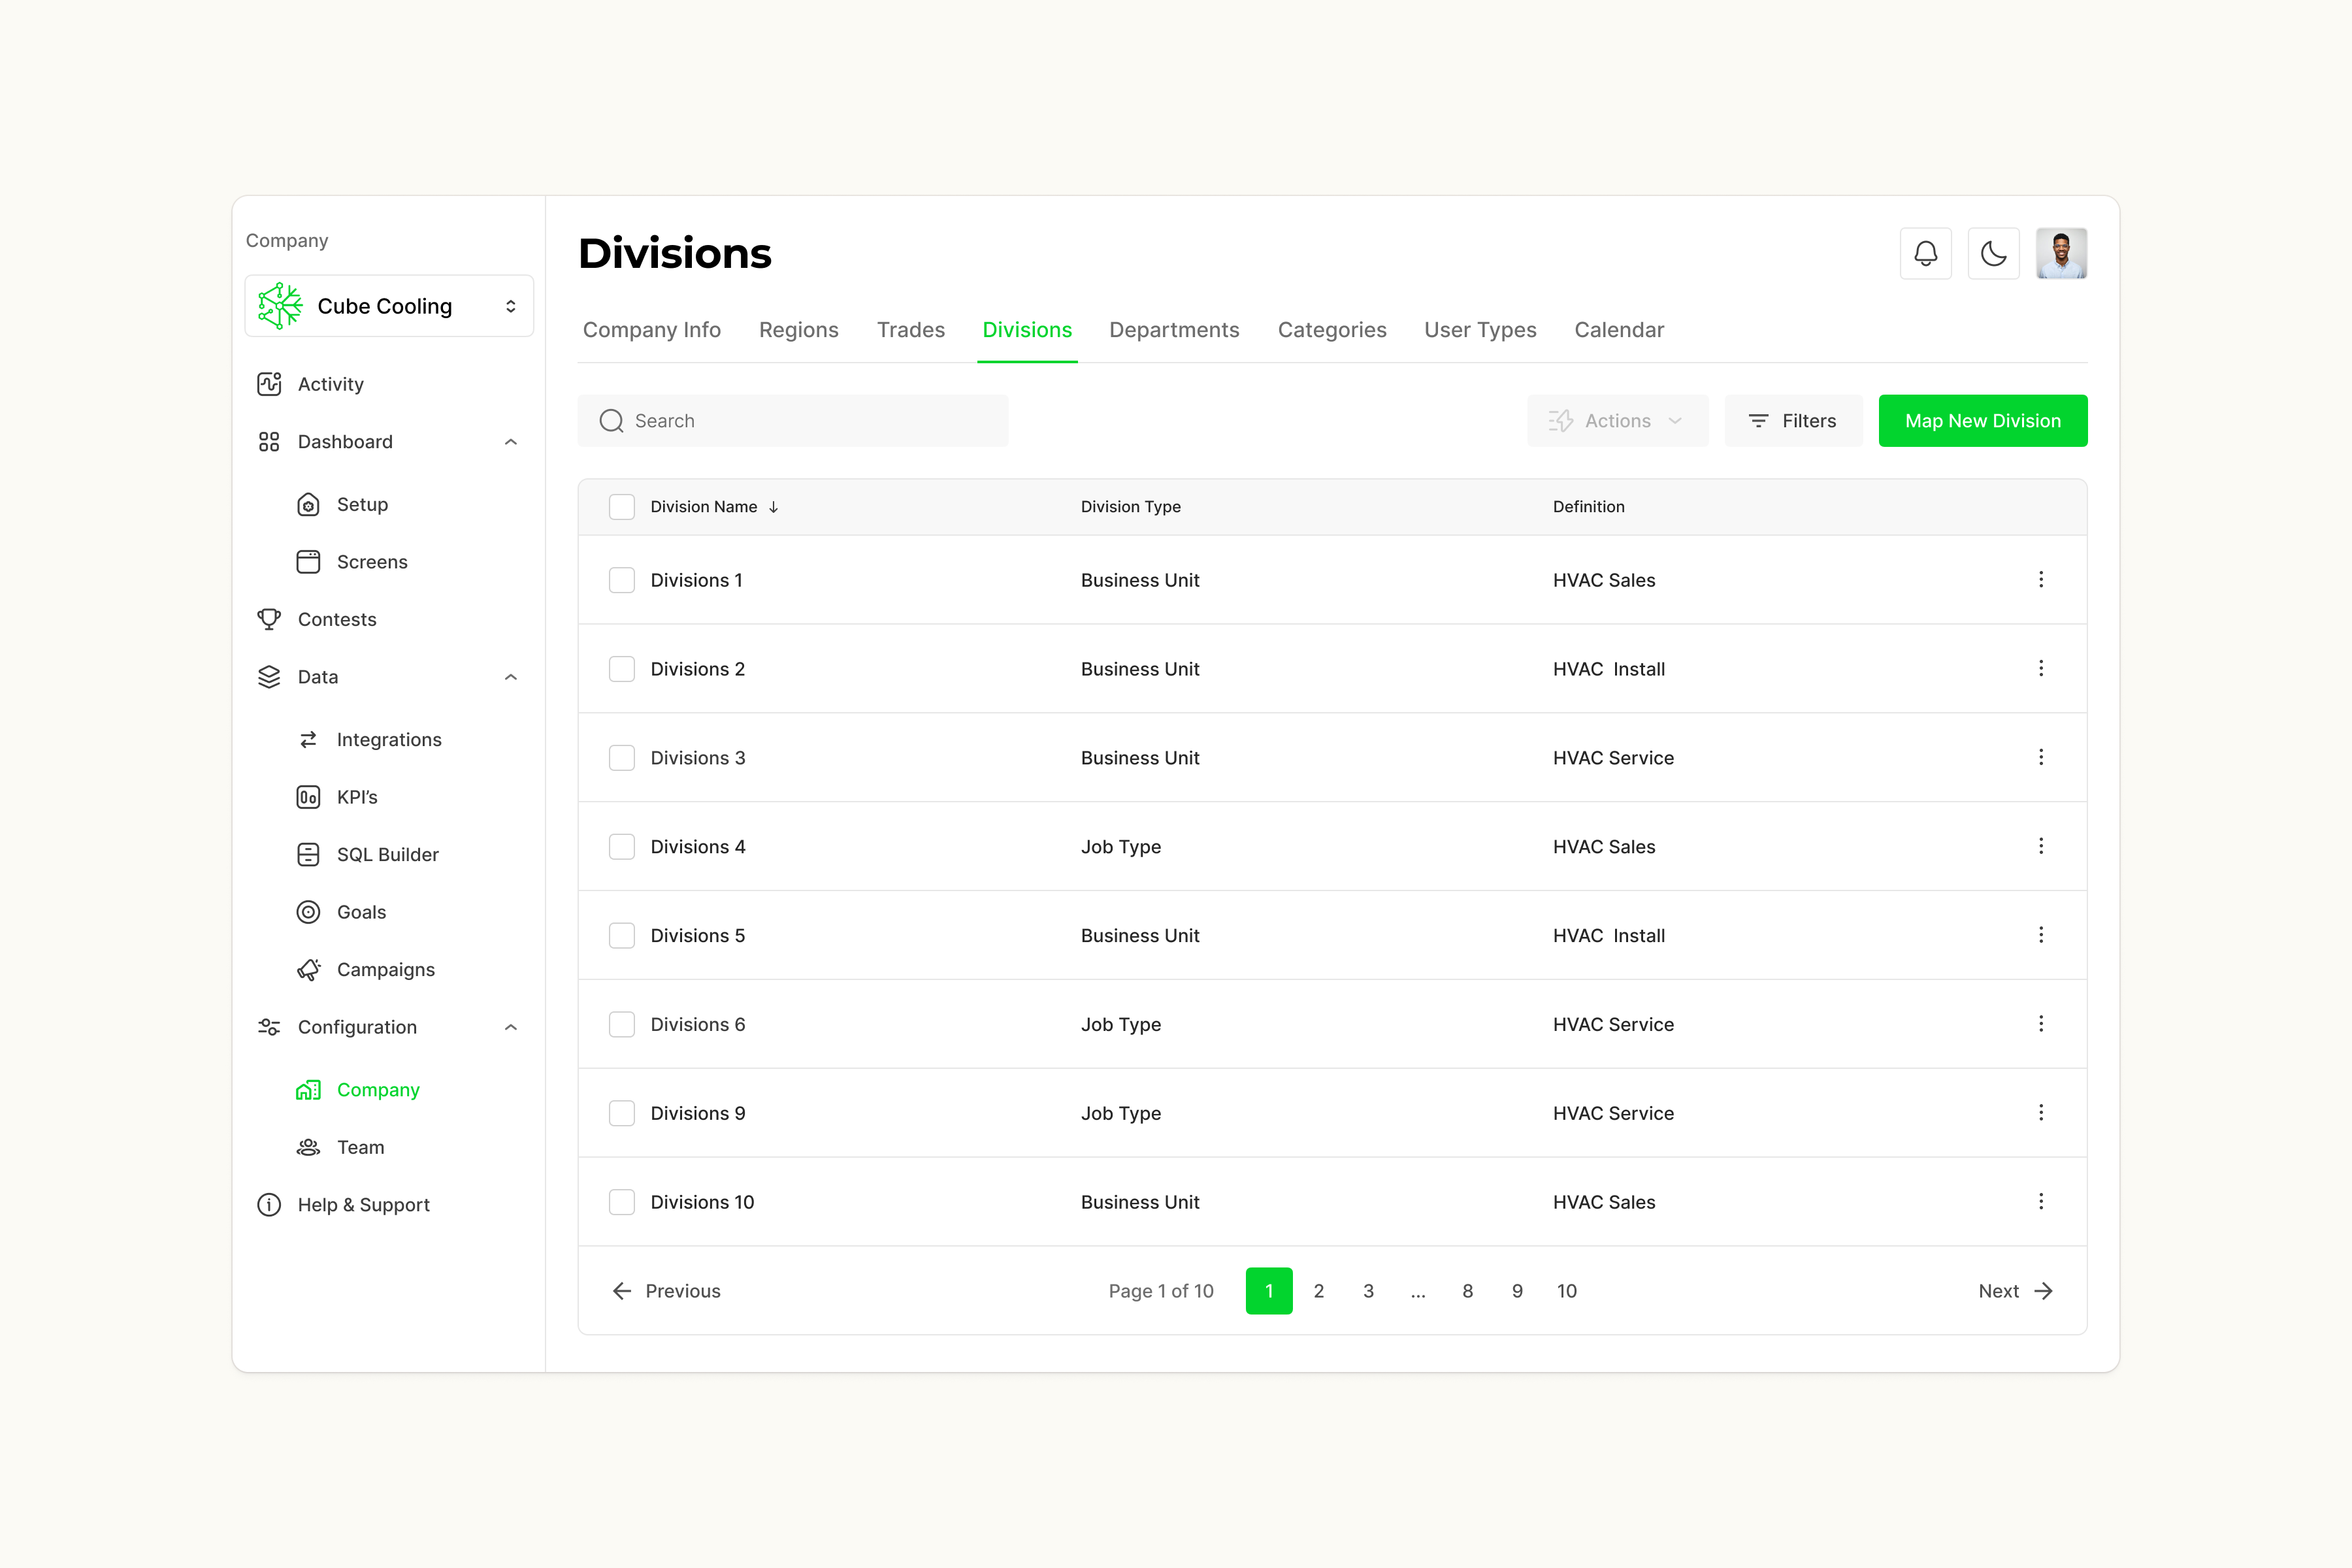The image size is (2352, 1568).
Task: Open row menu for Divisions 4
Action: (x=2041, y=846)
